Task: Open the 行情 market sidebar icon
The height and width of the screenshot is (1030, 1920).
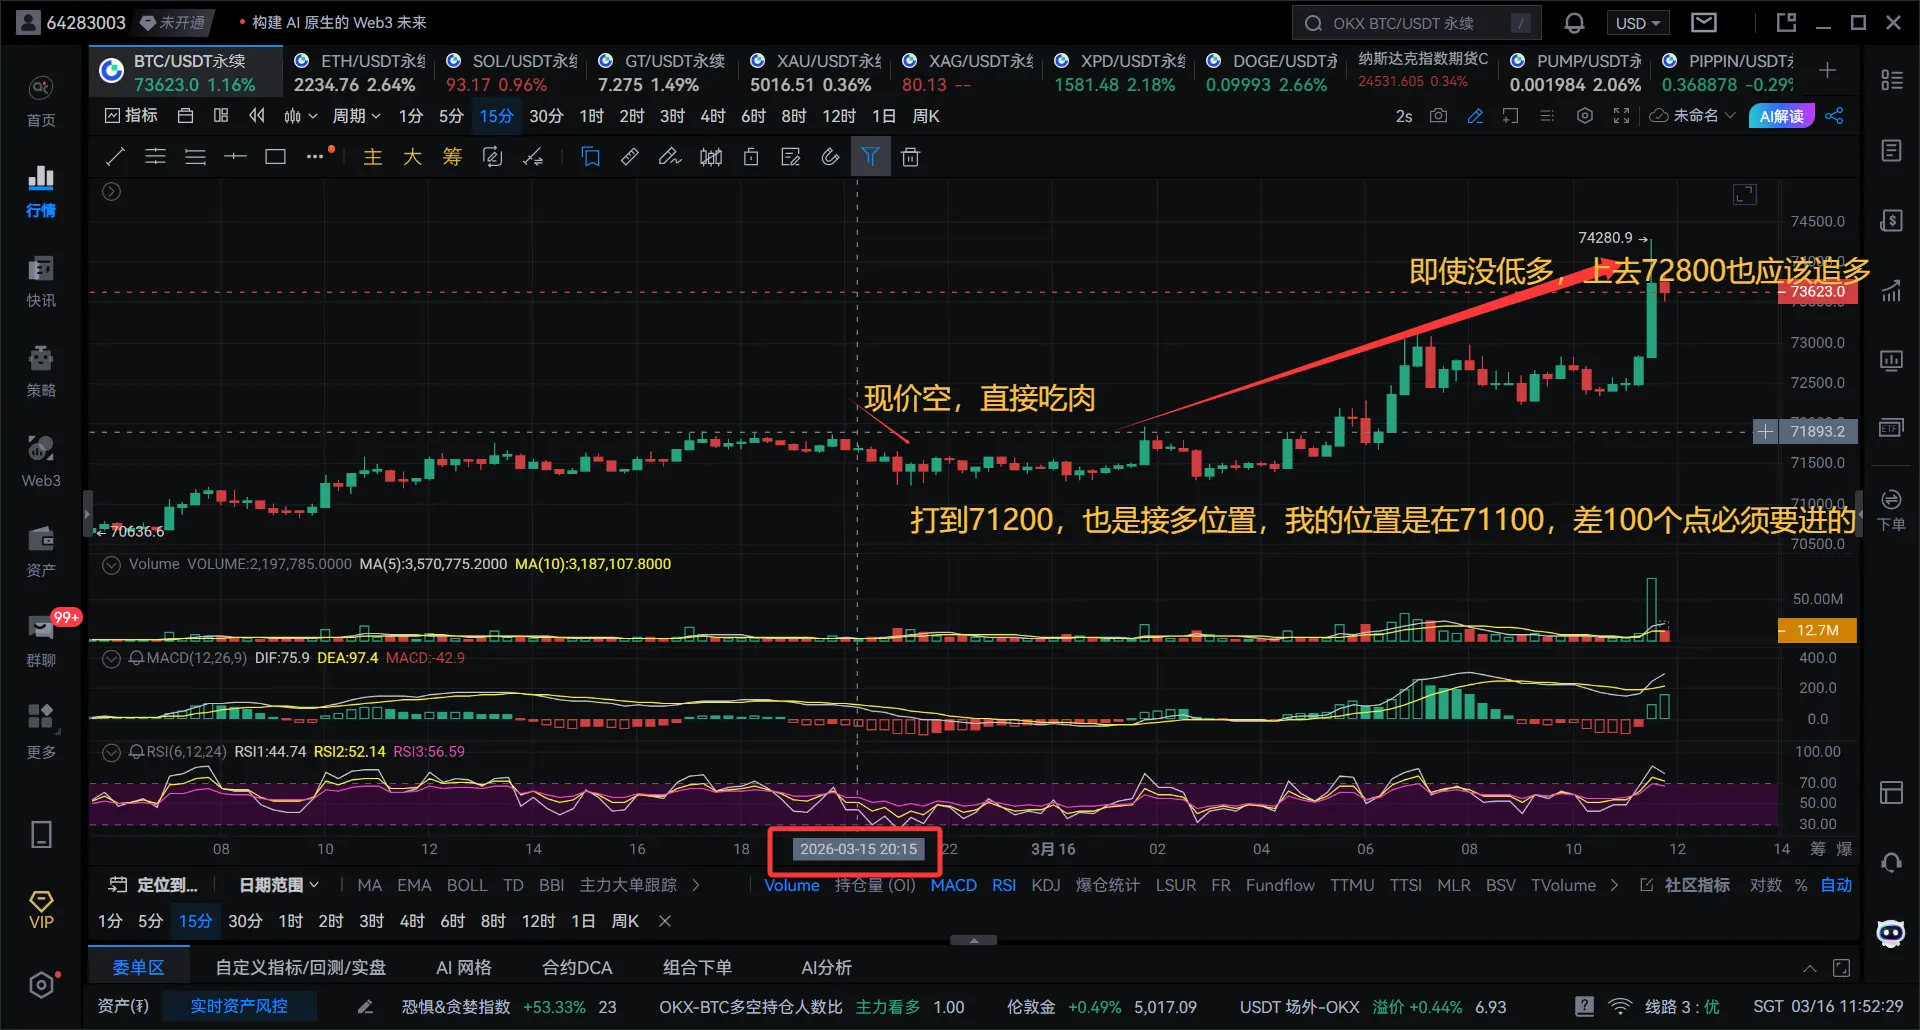Action: click(x=41, y=191)
